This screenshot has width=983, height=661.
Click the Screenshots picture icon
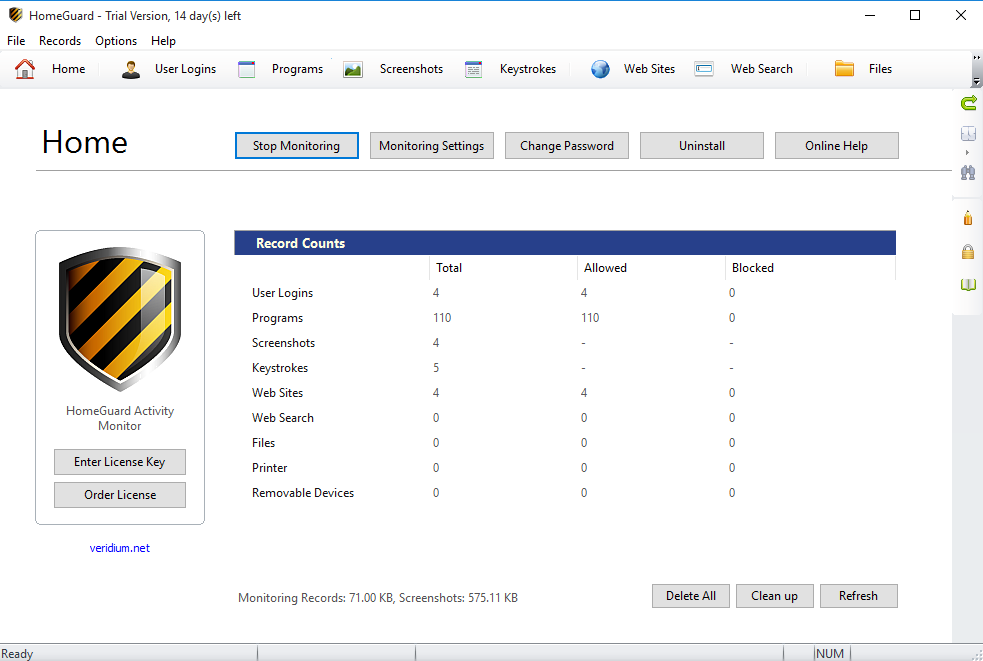coord(353,69)
